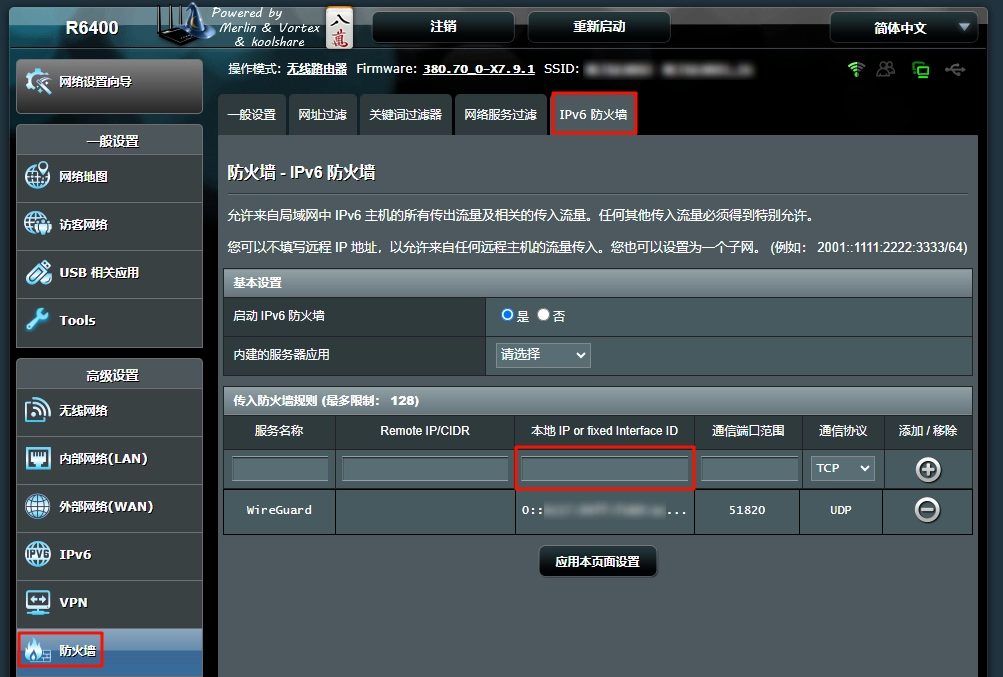
Task: Click the 本地 IP input field for the new rule
Action: [604, 469]
